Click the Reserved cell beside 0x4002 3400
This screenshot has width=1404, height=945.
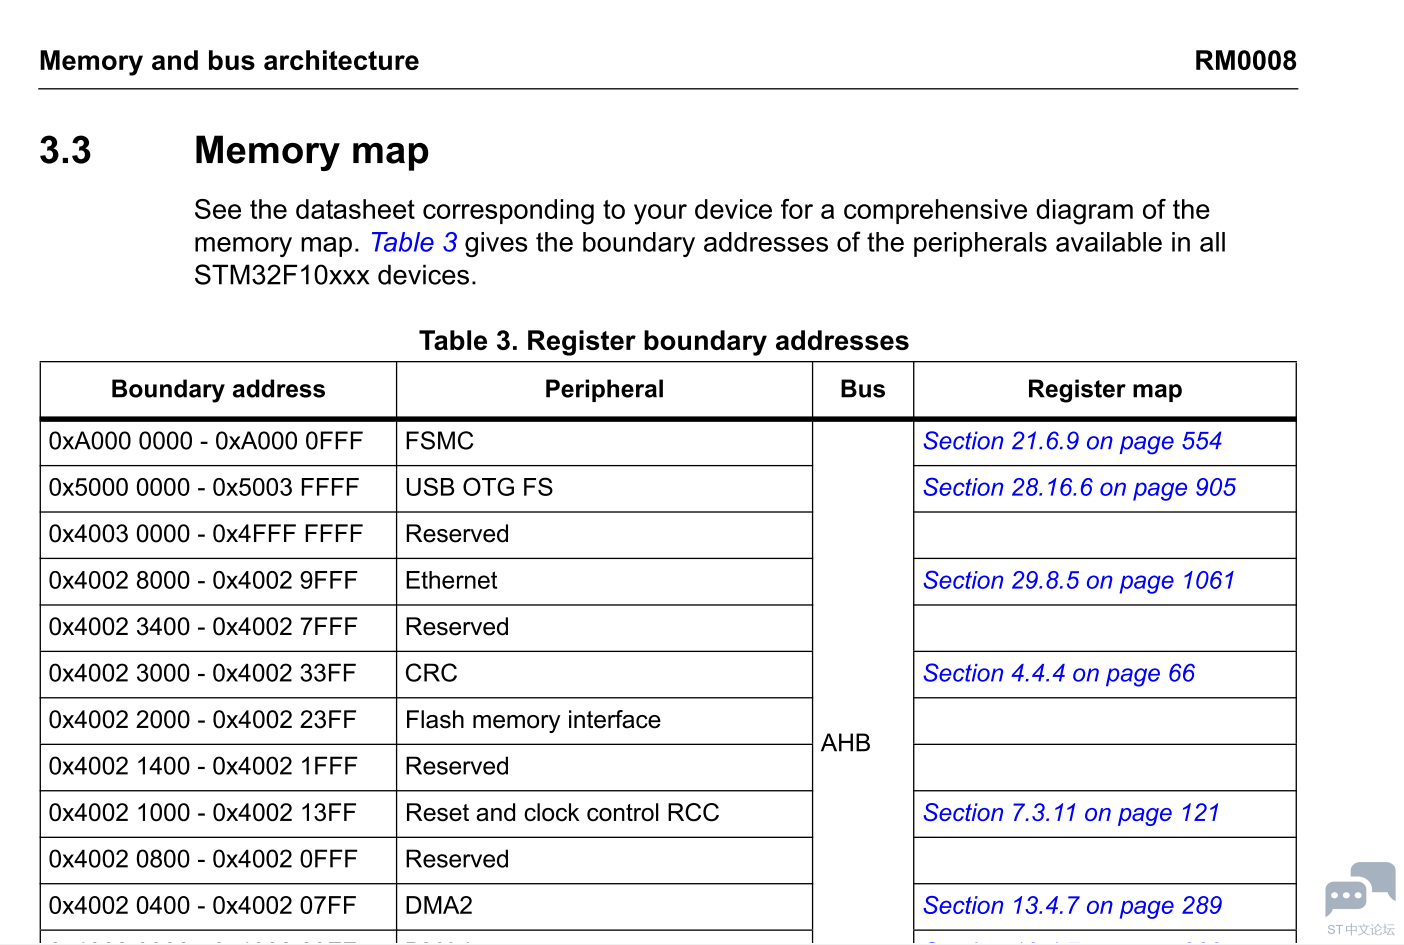[x=604, y=628]
